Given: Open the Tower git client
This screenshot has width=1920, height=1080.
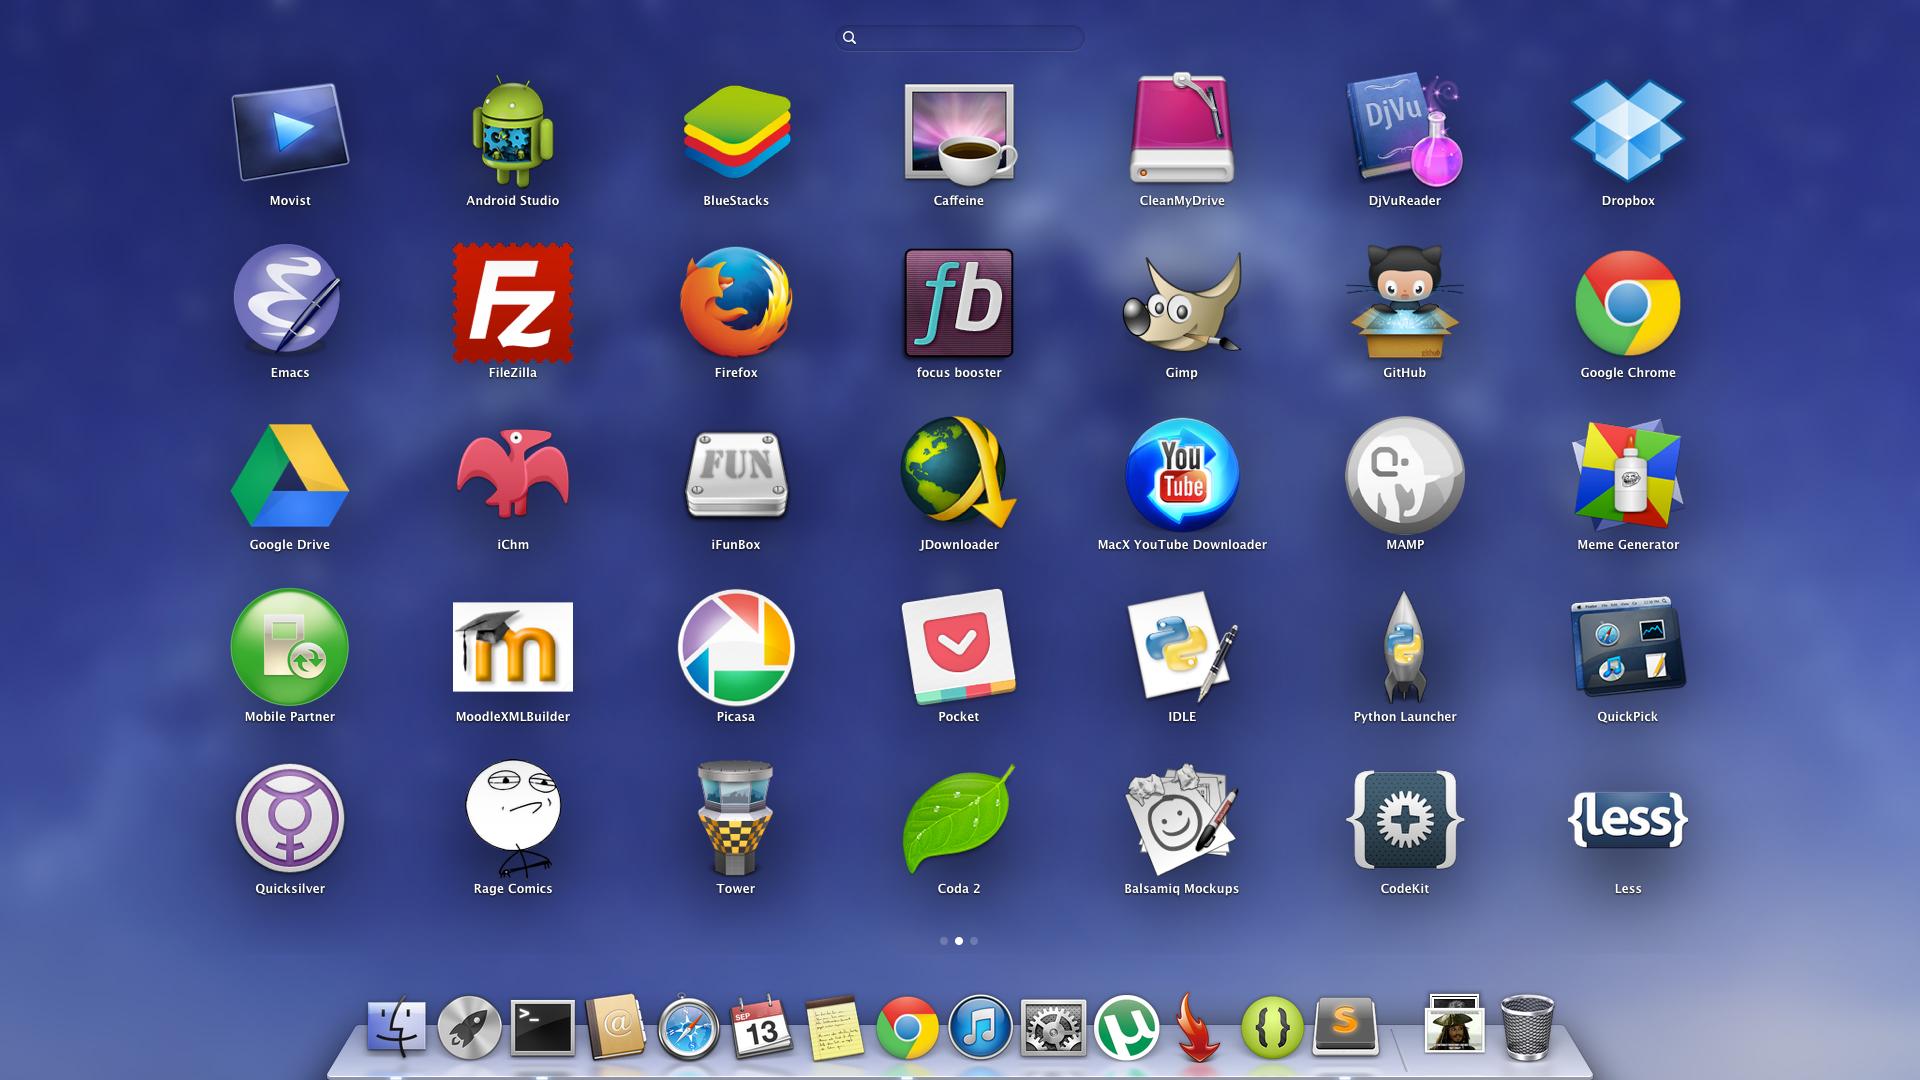Looking at the screenshot, I should [736, 819].
